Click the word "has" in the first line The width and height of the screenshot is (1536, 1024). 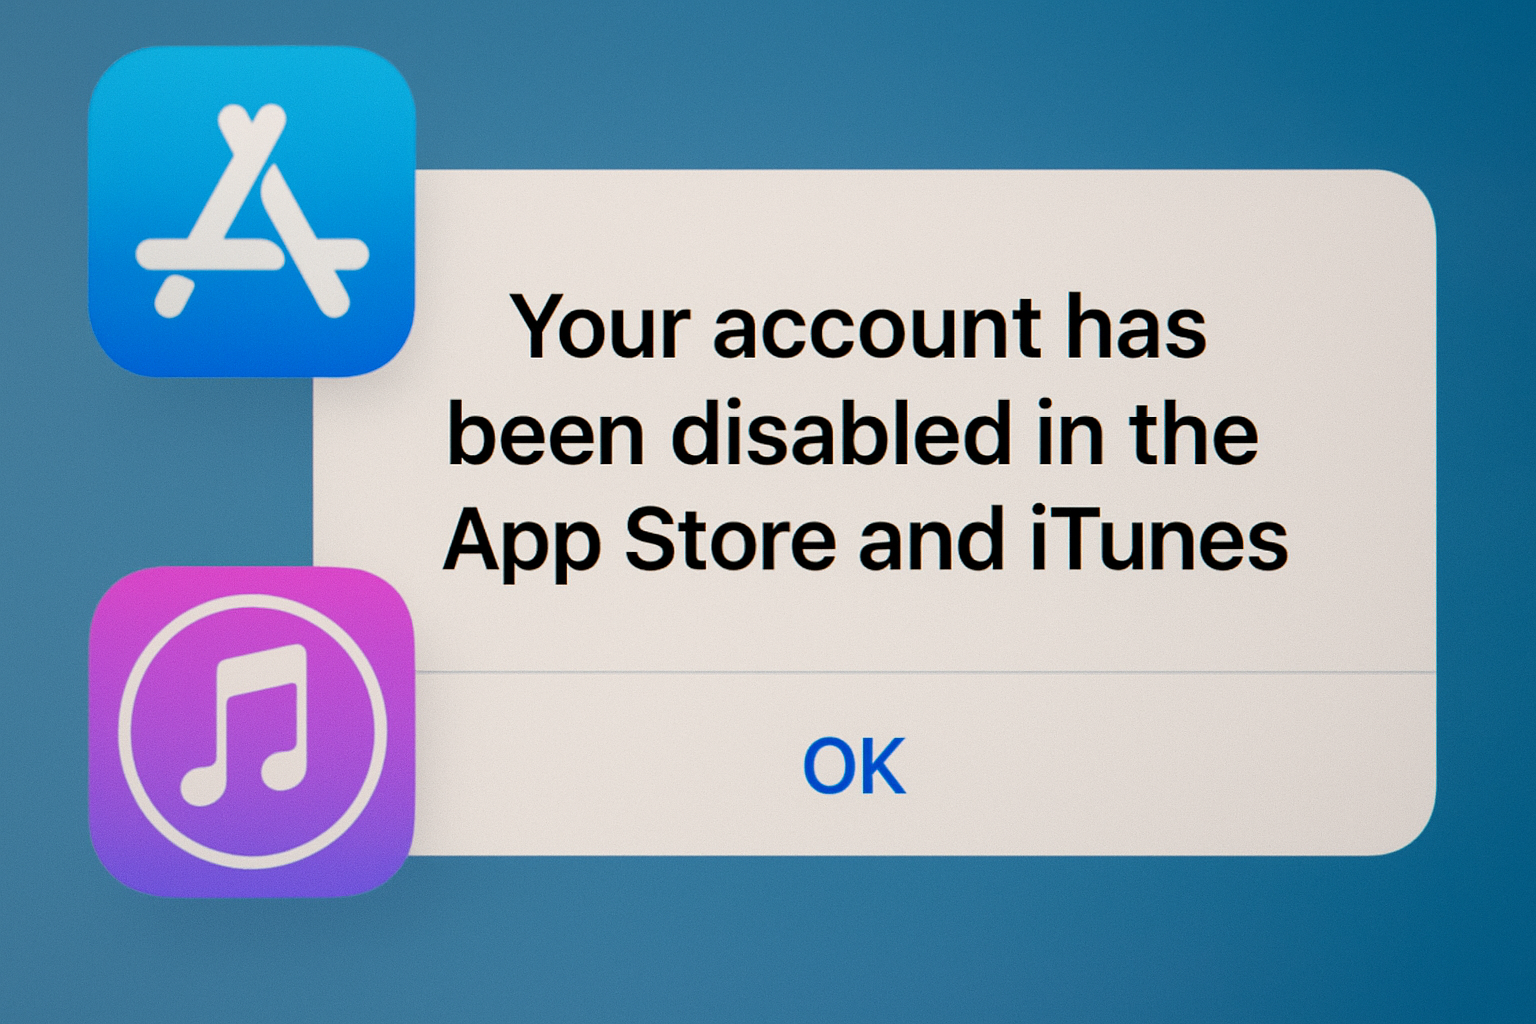click(x=1136, y=326)
